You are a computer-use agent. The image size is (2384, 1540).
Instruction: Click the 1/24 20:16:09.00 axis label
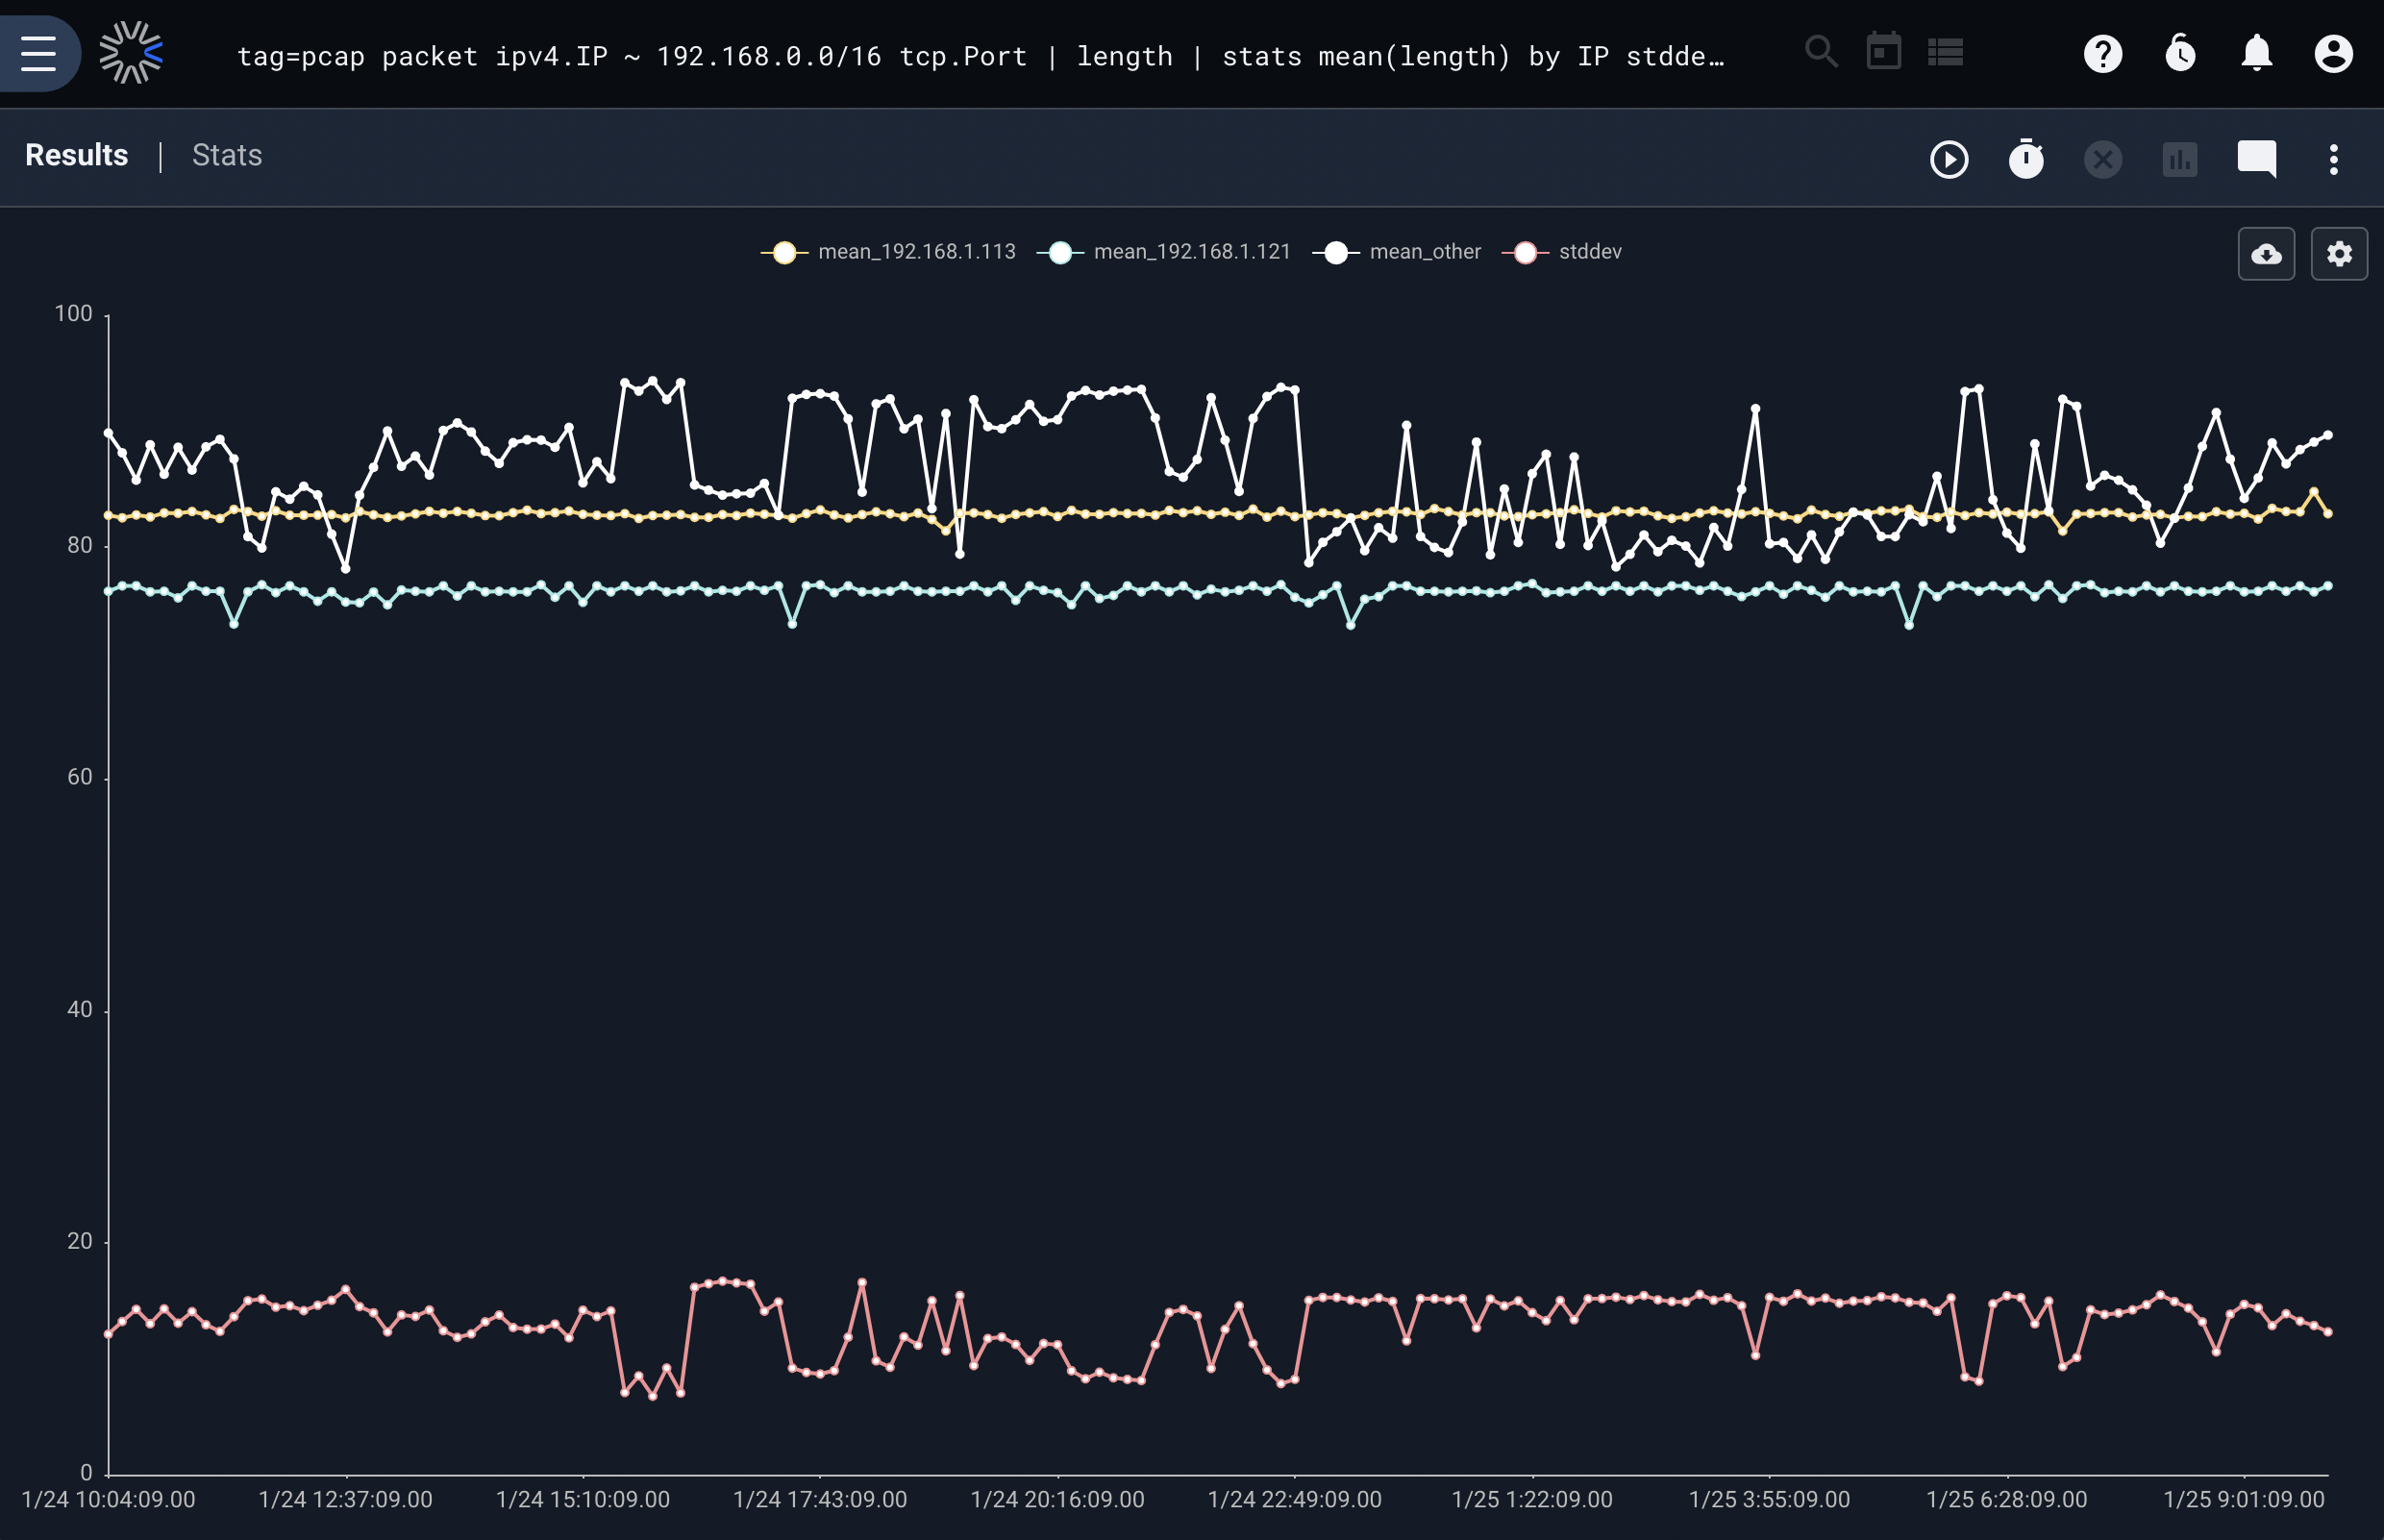[x=1058, y=1499]
